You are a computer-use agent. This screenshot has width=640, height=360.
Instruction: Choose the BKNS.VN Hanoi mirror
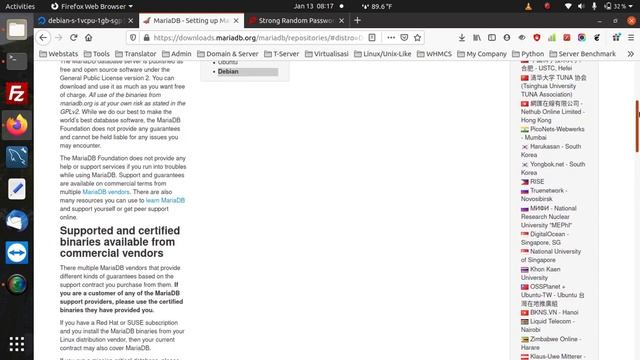[x=549, y=313]
